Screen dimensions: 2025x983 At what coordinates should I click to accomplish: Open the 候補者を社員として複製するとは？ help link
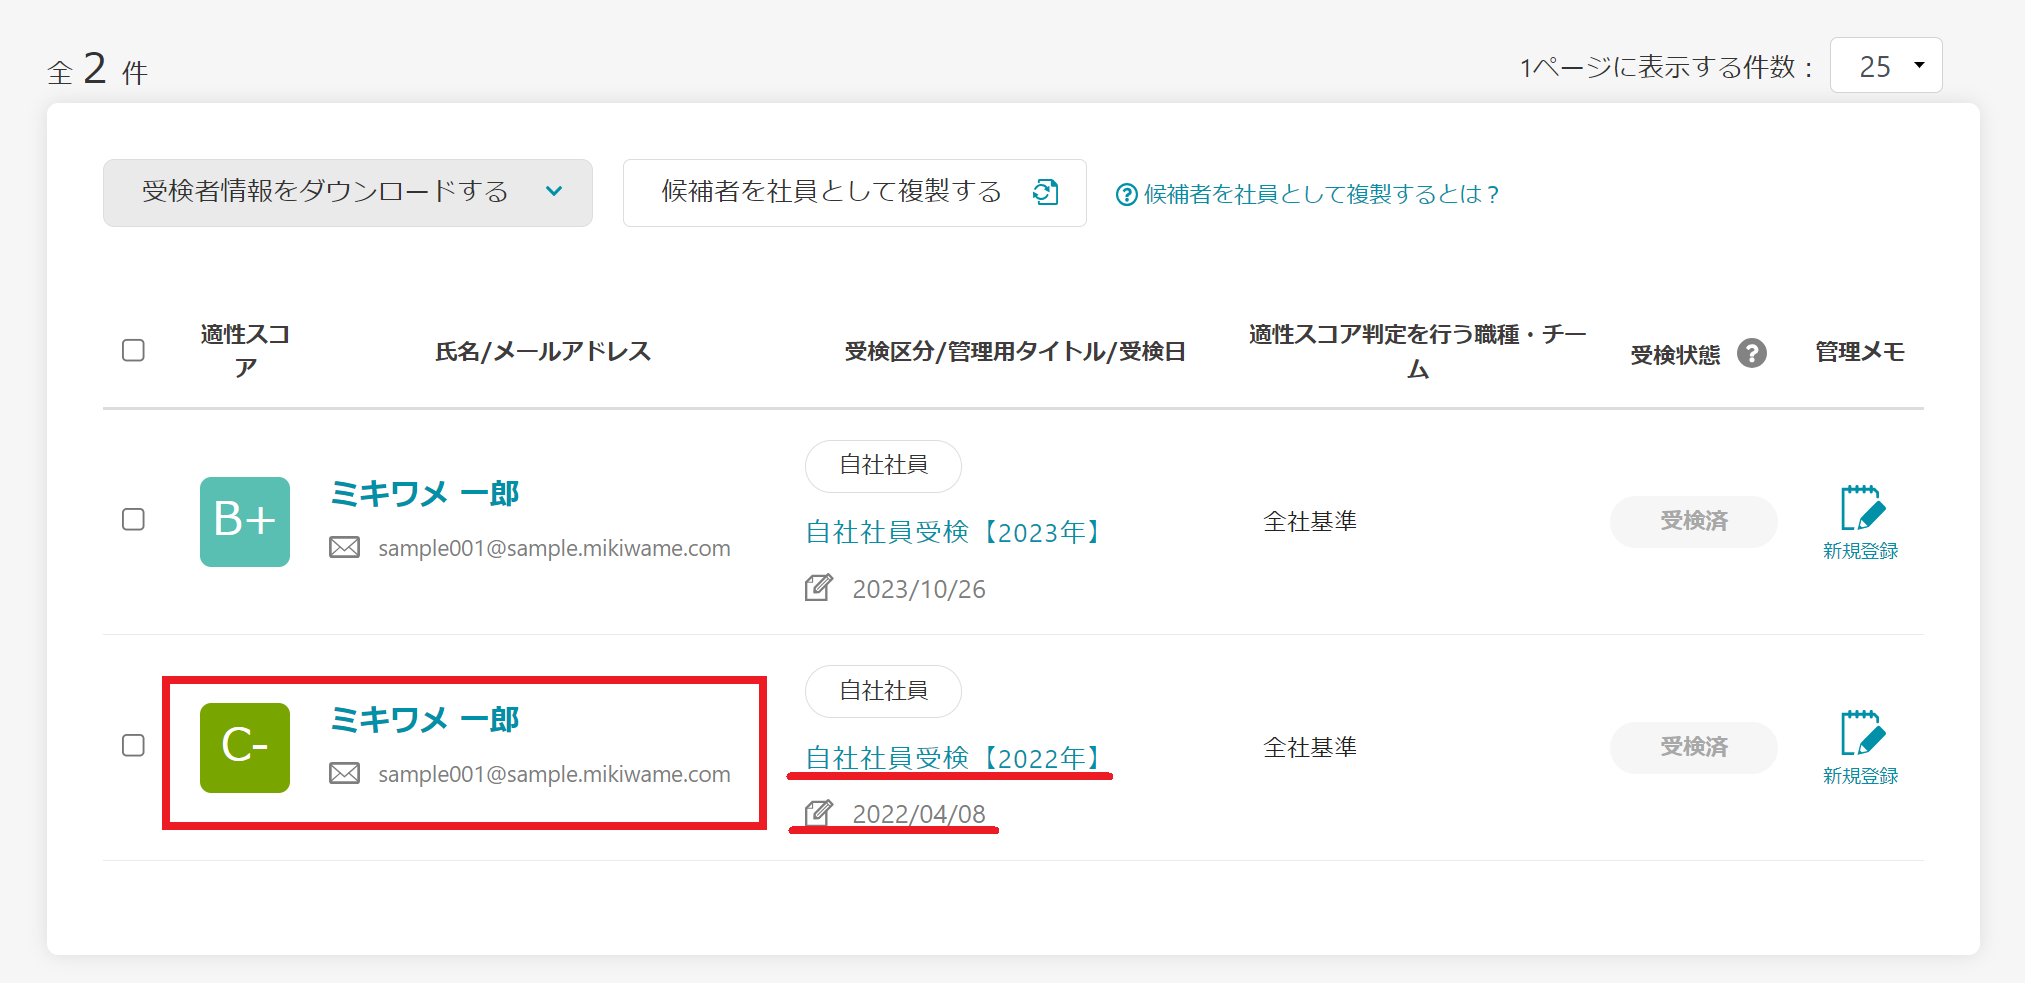click(1308, 194)
